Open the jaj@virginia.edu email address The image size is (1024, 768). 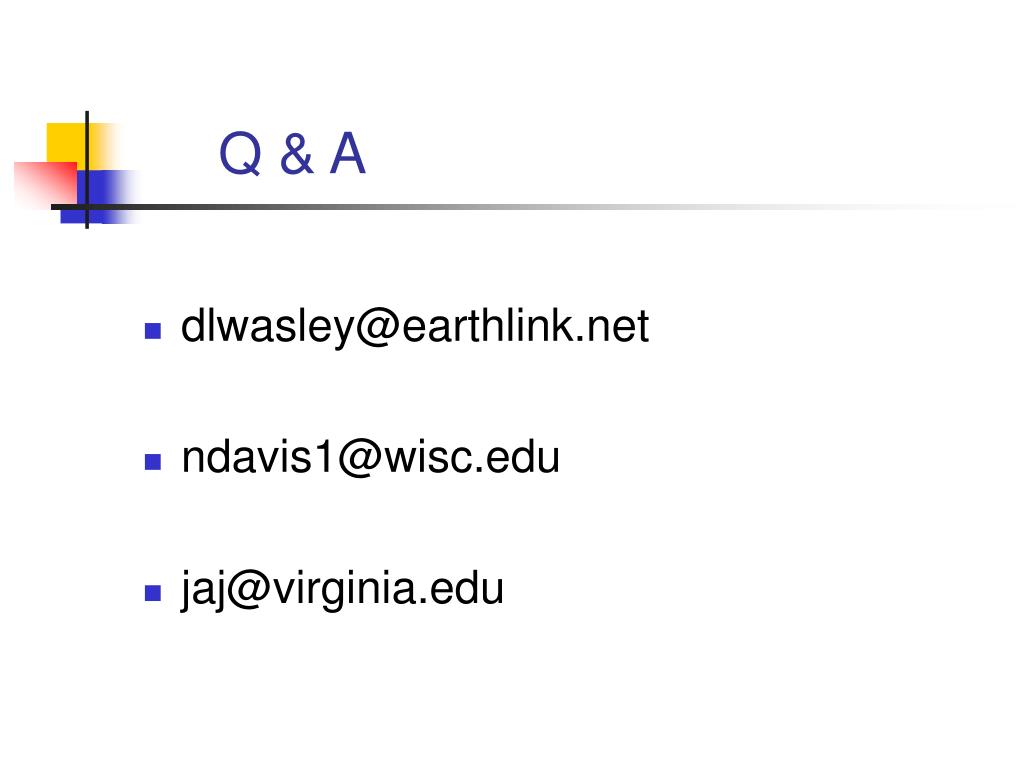342,589
